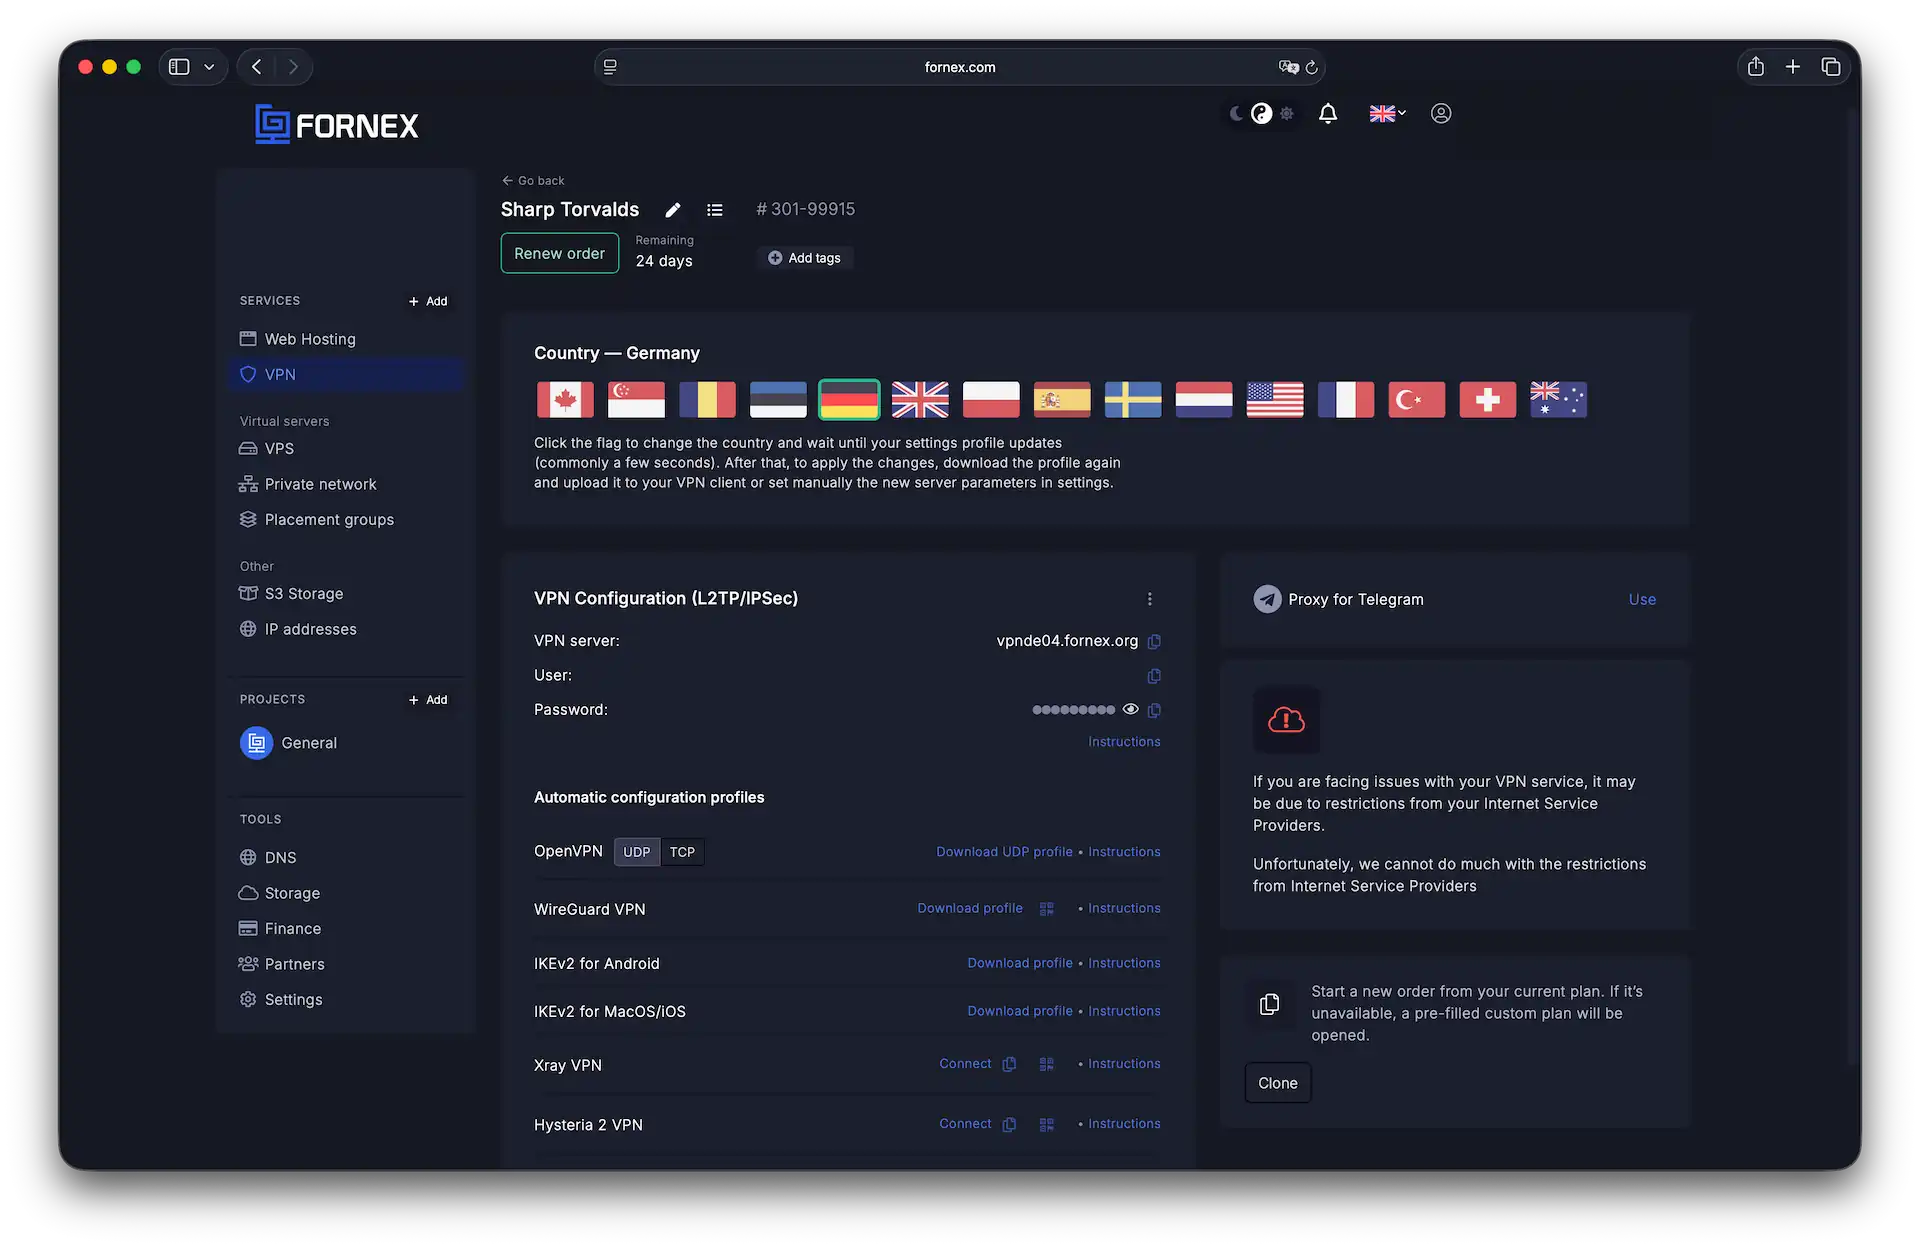Add a new service
The width and height of the screenshot is (1920, 1248).
pyautogui.click(x=428, y=301)
